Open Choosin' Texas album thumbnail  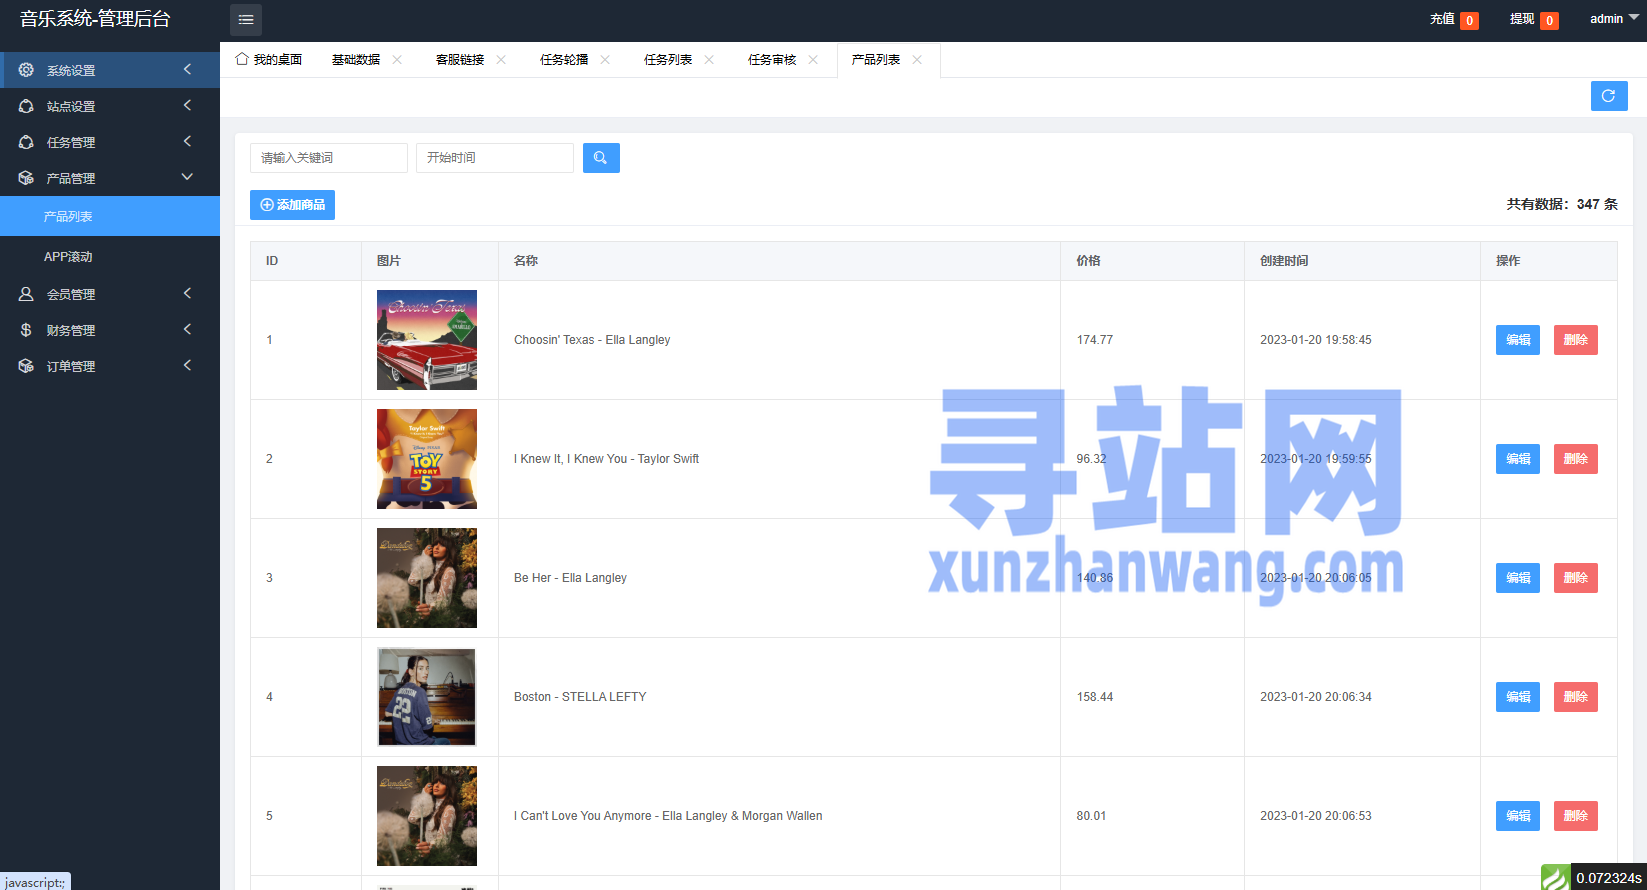[x=427, y=340]
